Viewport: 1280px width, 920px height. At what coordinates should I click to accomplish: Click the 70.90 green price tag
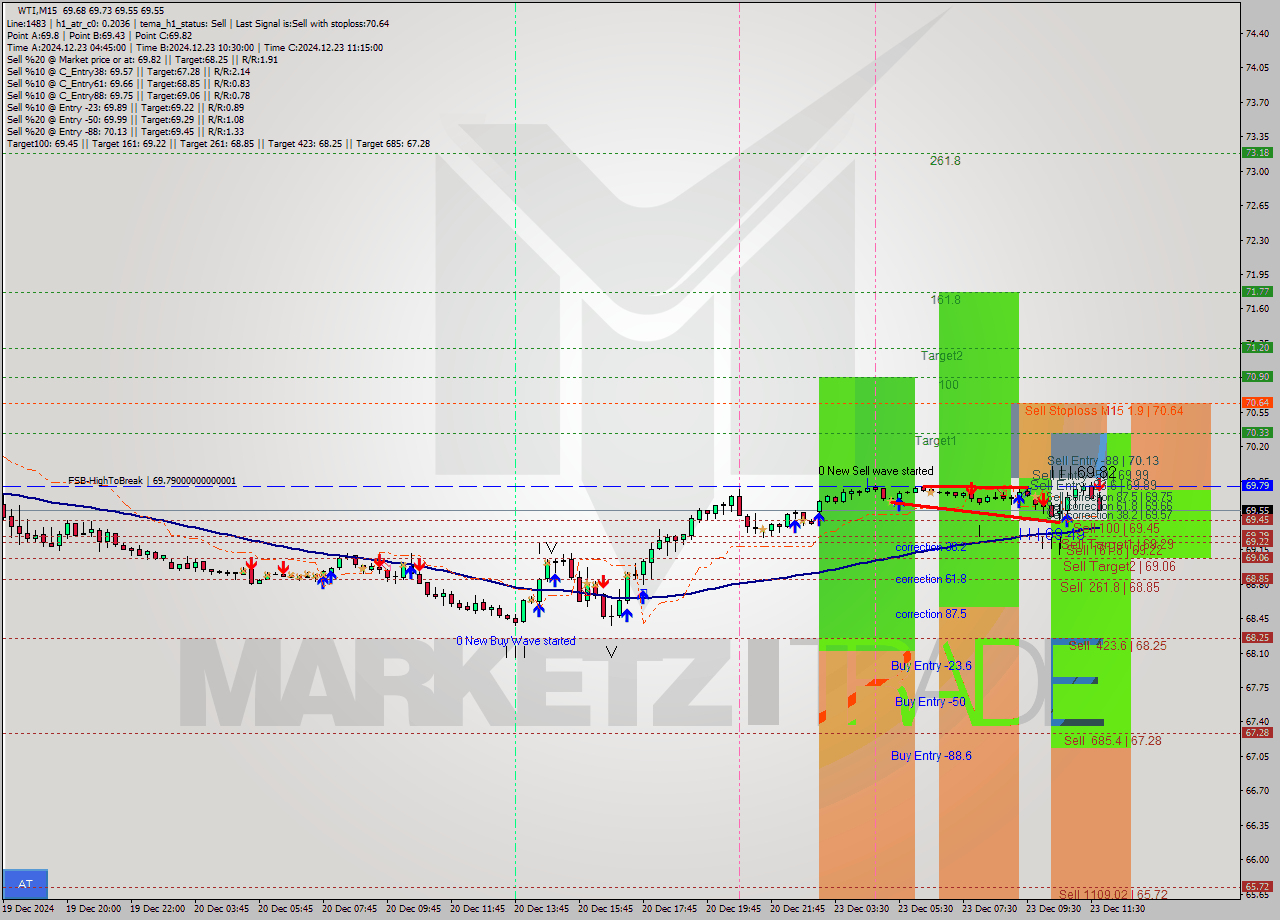1257,377
